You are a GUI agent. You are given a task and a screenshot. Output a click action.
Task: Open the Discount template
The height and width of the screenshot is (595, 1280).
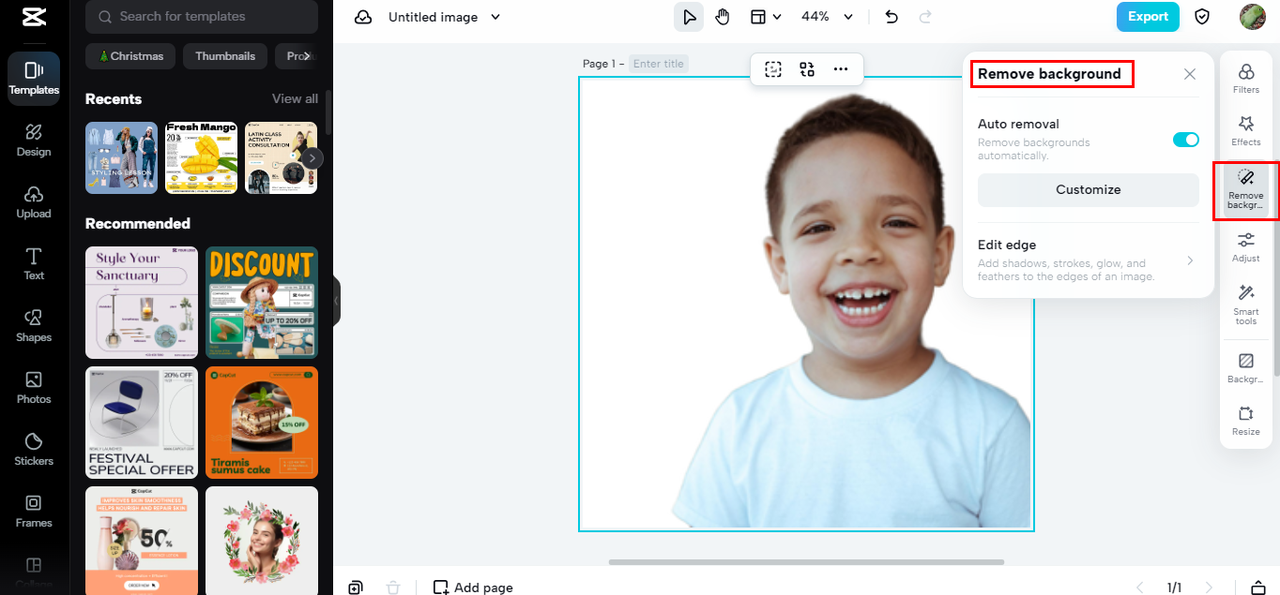coord(262,303)
